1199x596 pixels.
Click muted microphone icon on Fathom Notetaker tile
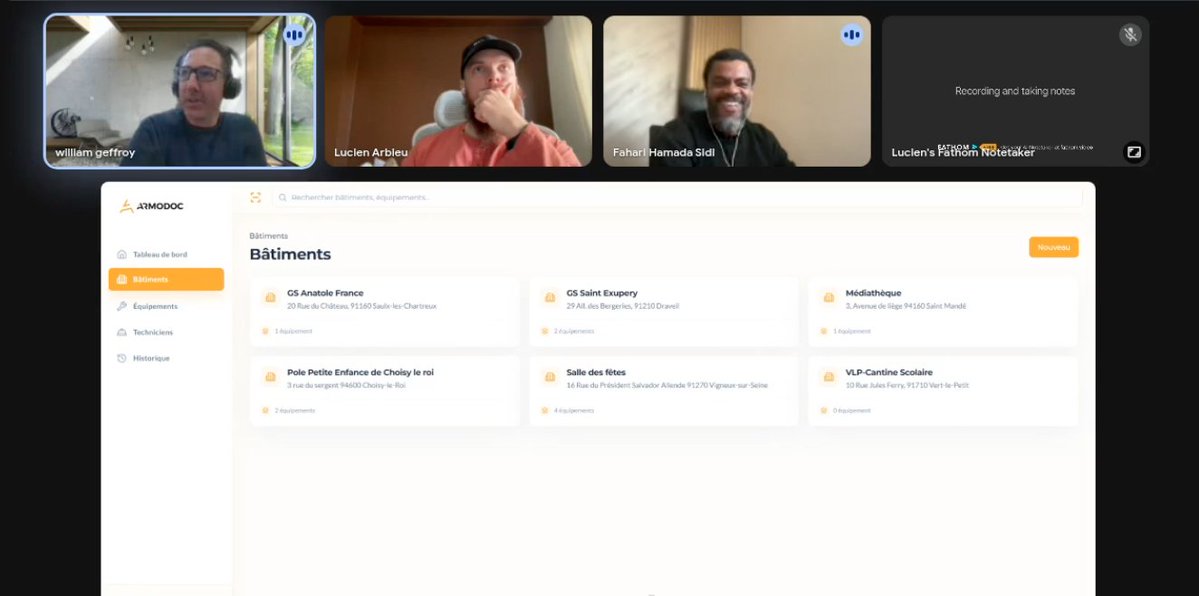pyautogui.click(x=1130, y=35)
